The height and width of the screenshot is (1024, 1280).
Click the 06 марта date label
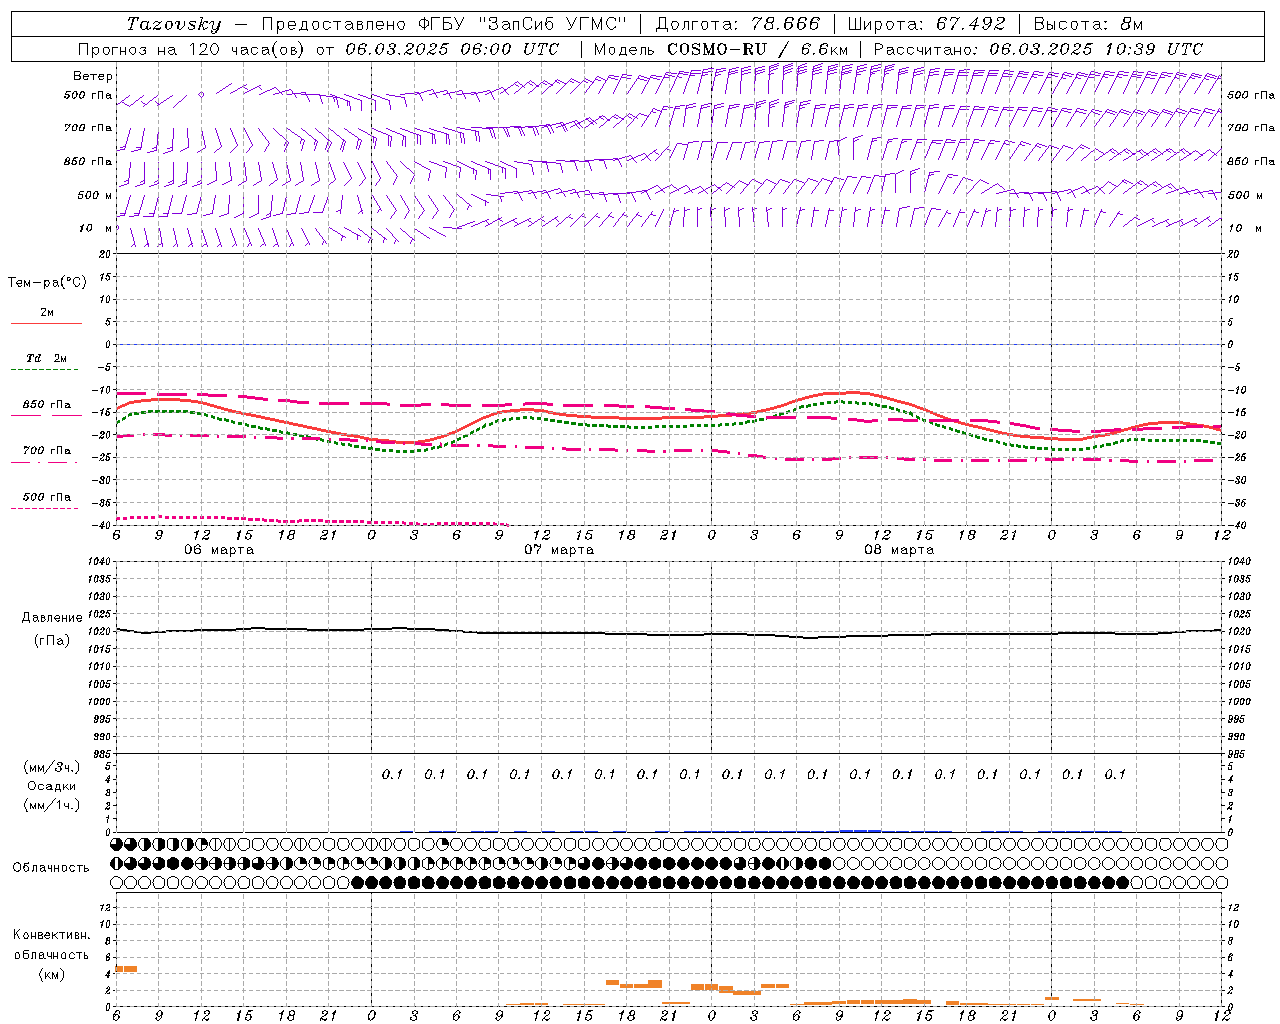coord(219,550)
